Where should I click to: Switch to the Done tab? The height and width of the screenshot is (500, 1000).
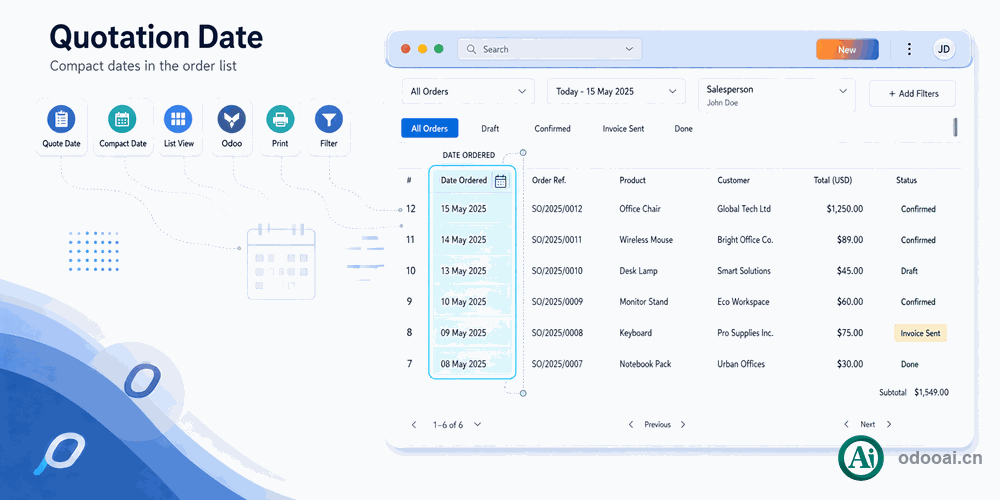pos(683,129)
